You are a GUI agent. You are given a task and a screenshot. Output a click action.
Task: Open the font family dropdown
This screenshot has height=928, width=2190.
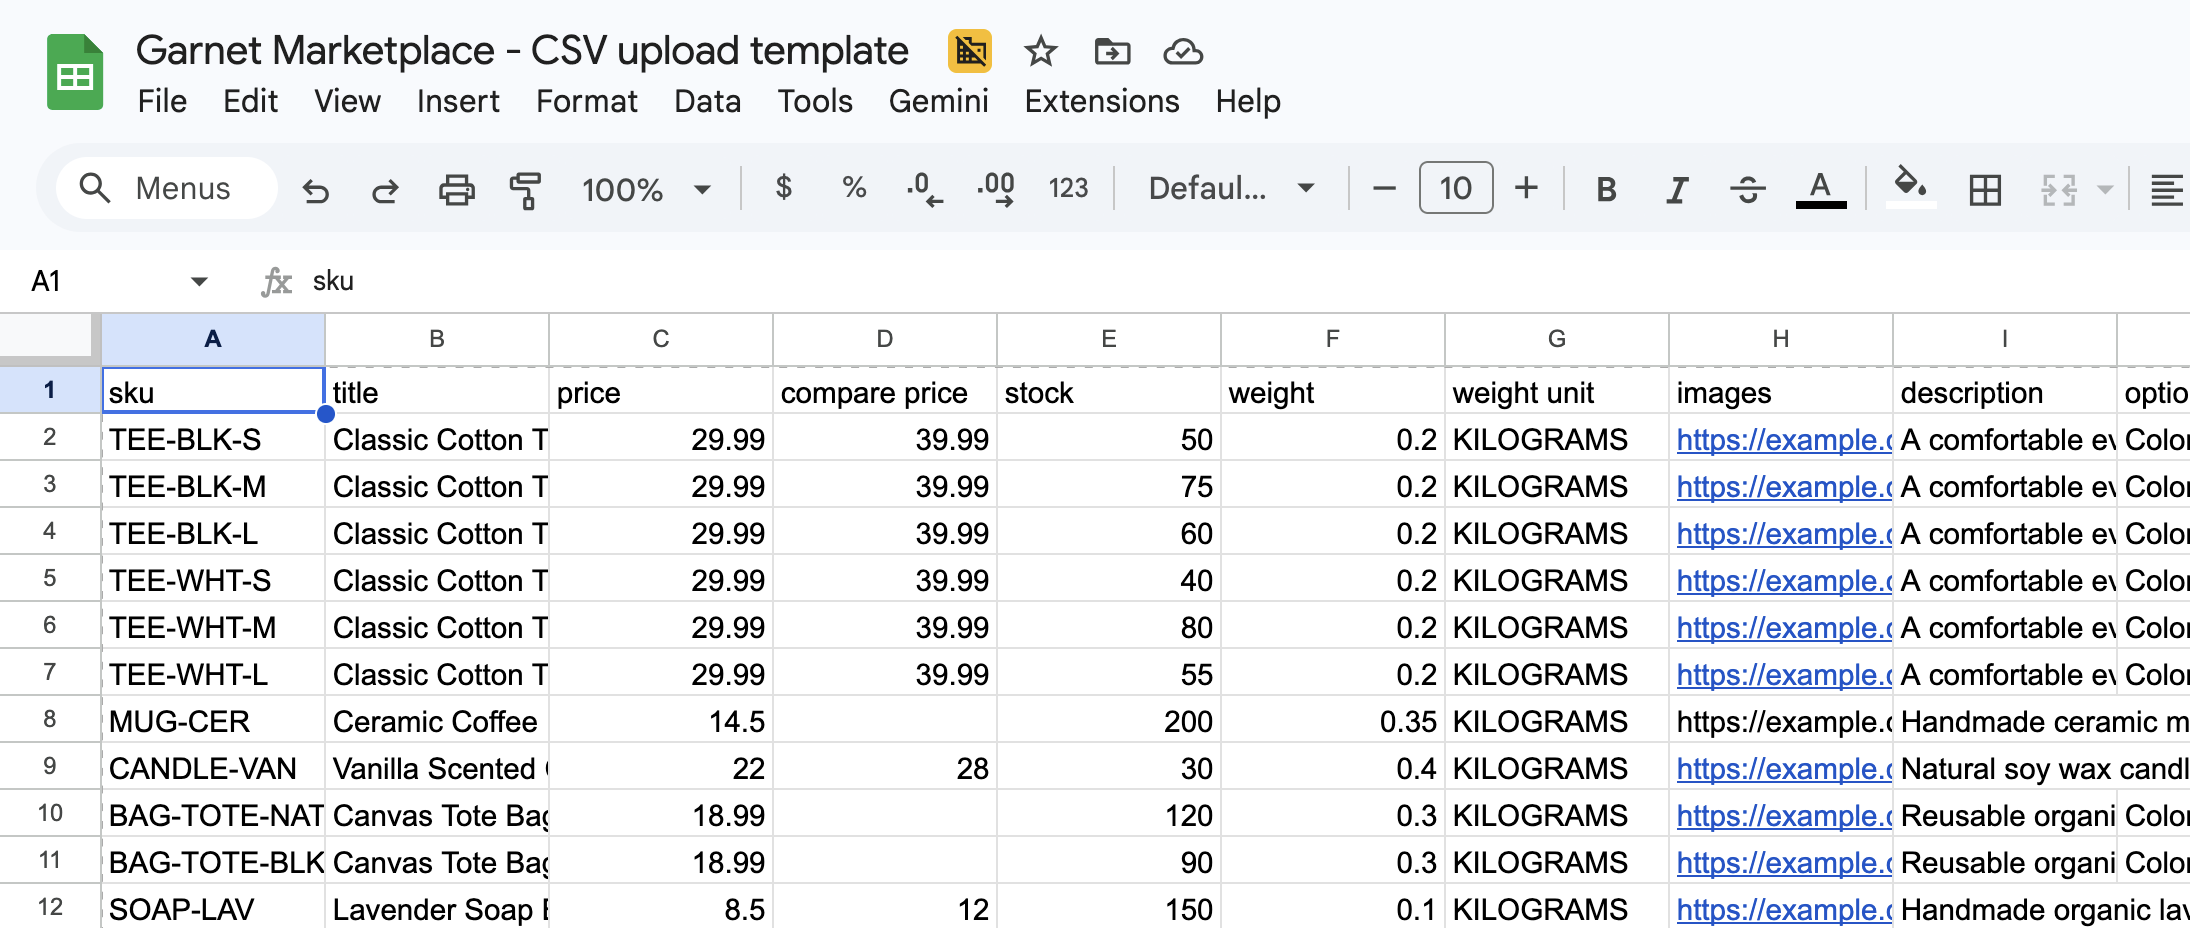(1230, 188)
